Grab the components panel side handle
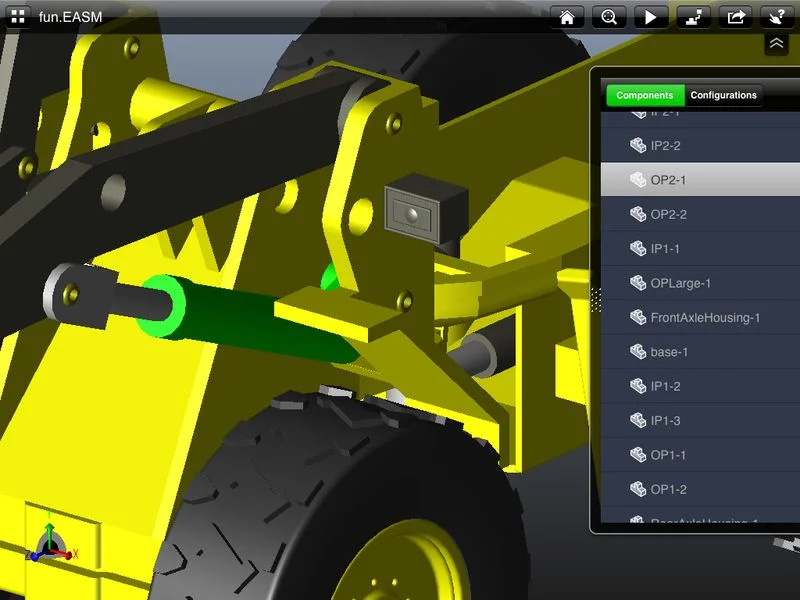This screenshot has height=600, width=800. 594,298
